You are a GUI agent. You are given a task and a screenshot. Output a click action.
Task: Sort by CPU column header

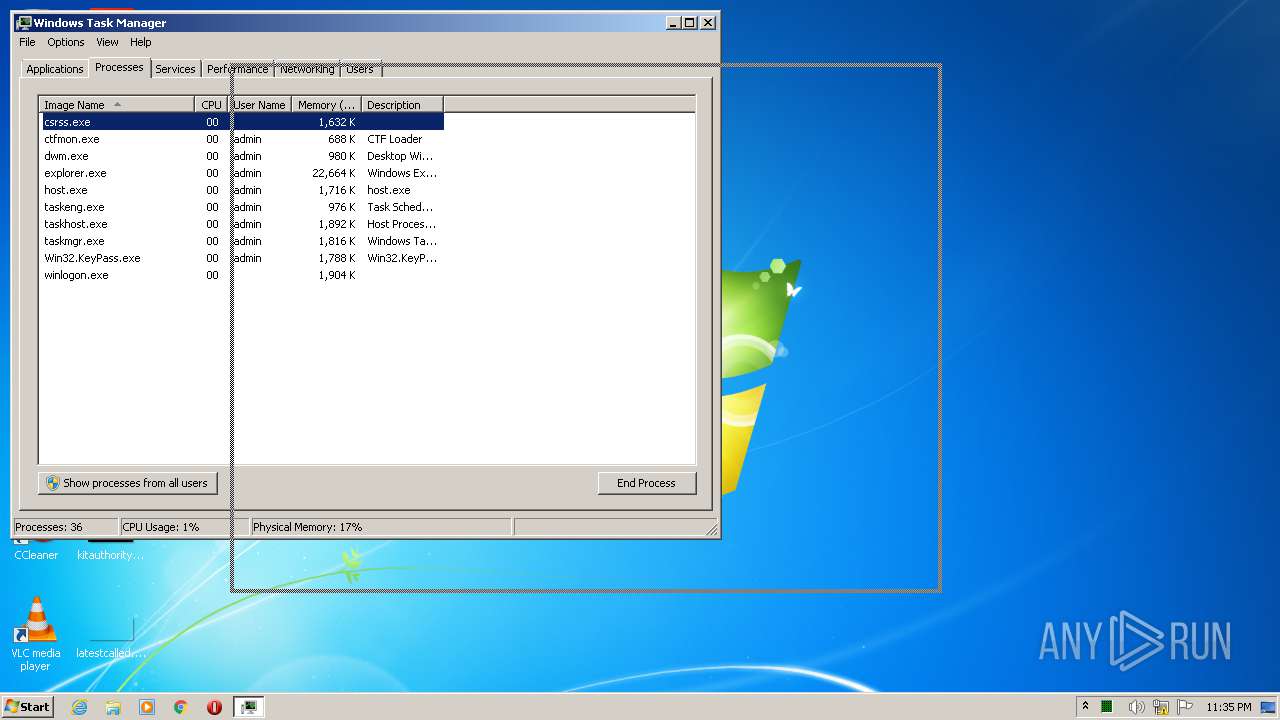click(x=211, y=105)
